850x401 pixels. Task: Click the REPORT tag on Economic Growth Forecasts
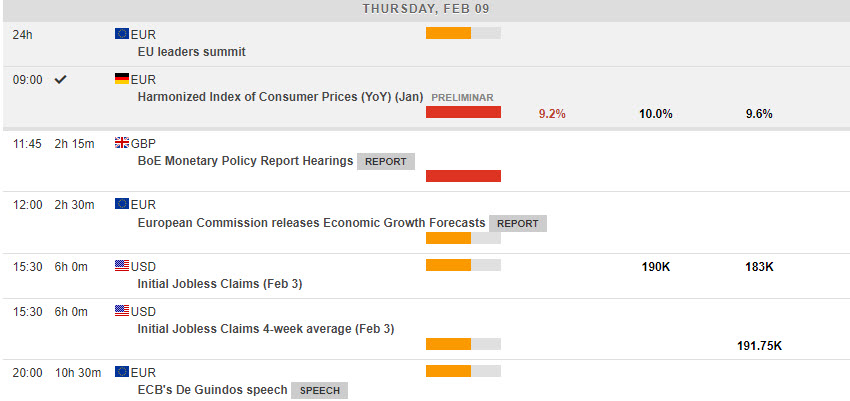coord(518,223)
